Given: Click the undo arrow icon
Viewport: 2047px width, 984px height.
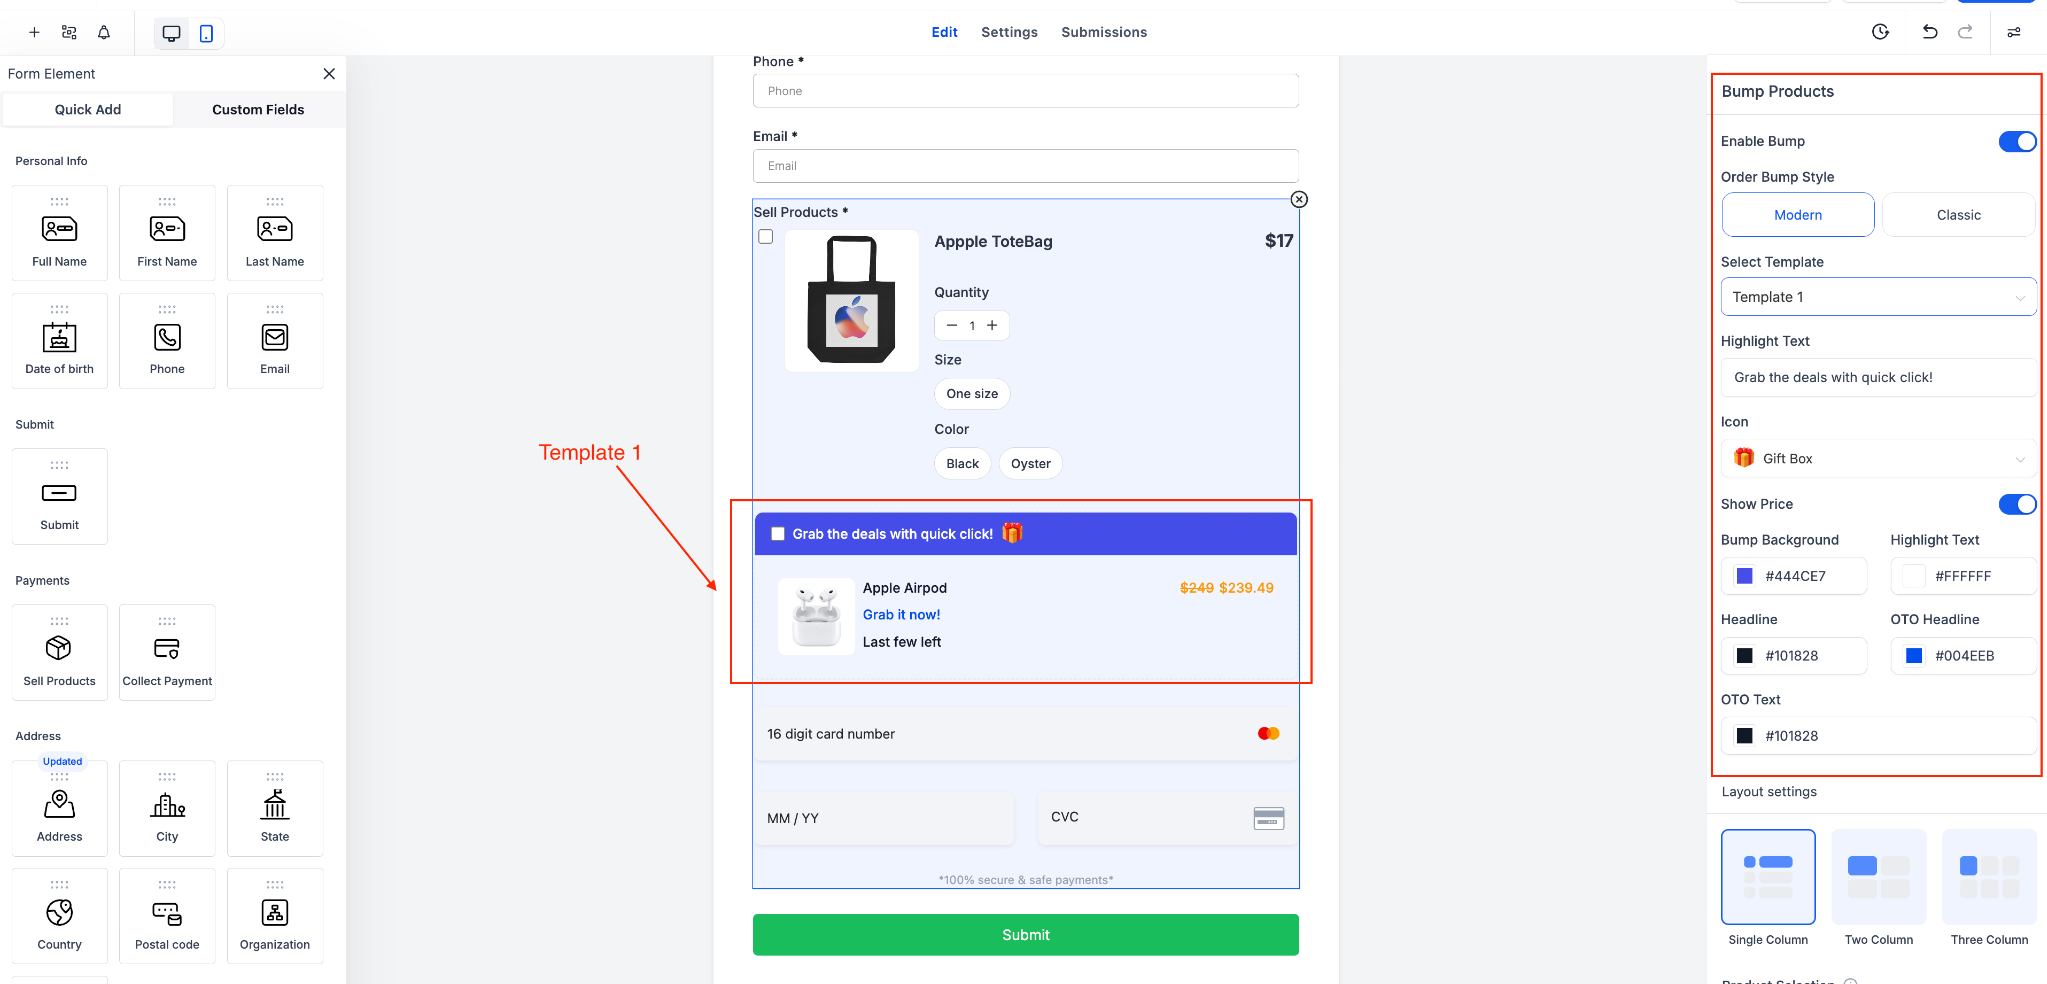Looking at the screenshot, I should point(1929,32).
